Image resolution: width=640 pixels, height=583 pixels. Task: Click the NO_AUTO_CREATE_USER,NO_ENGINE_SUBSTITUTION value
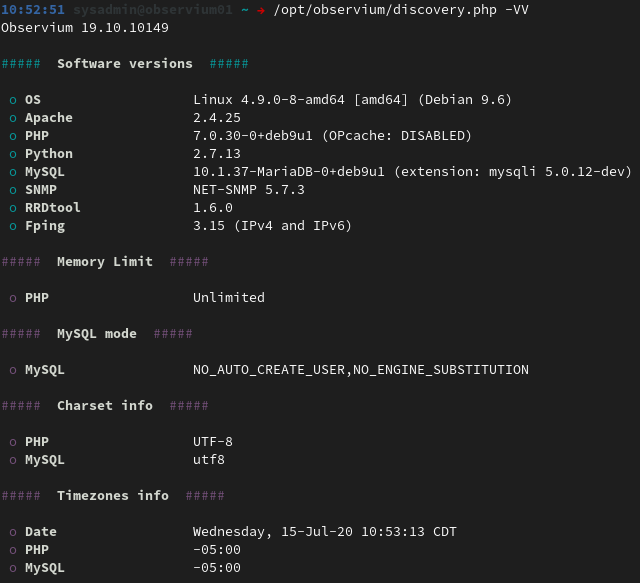361,370
